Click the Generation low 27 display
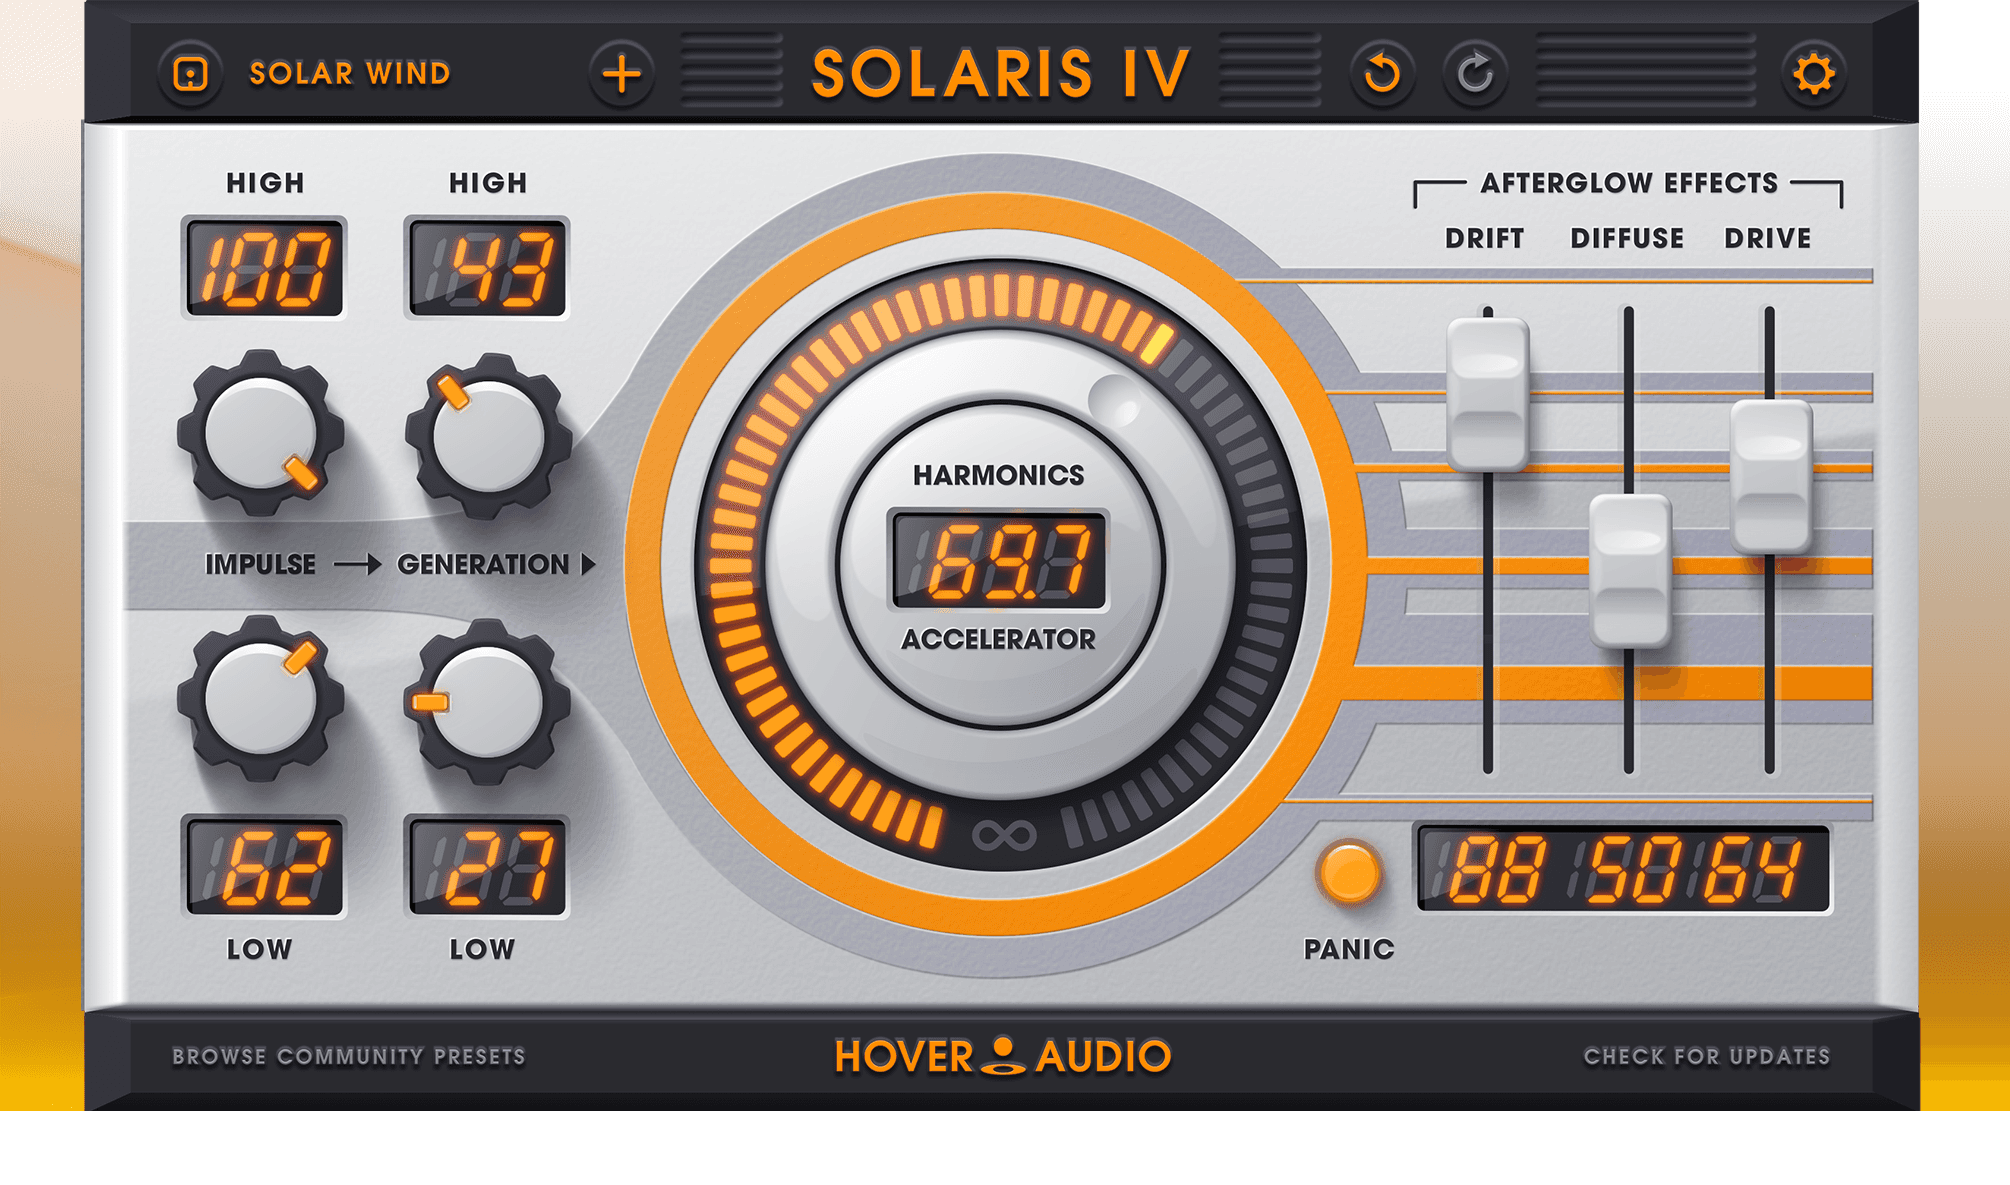 click(x=487, y=866)
